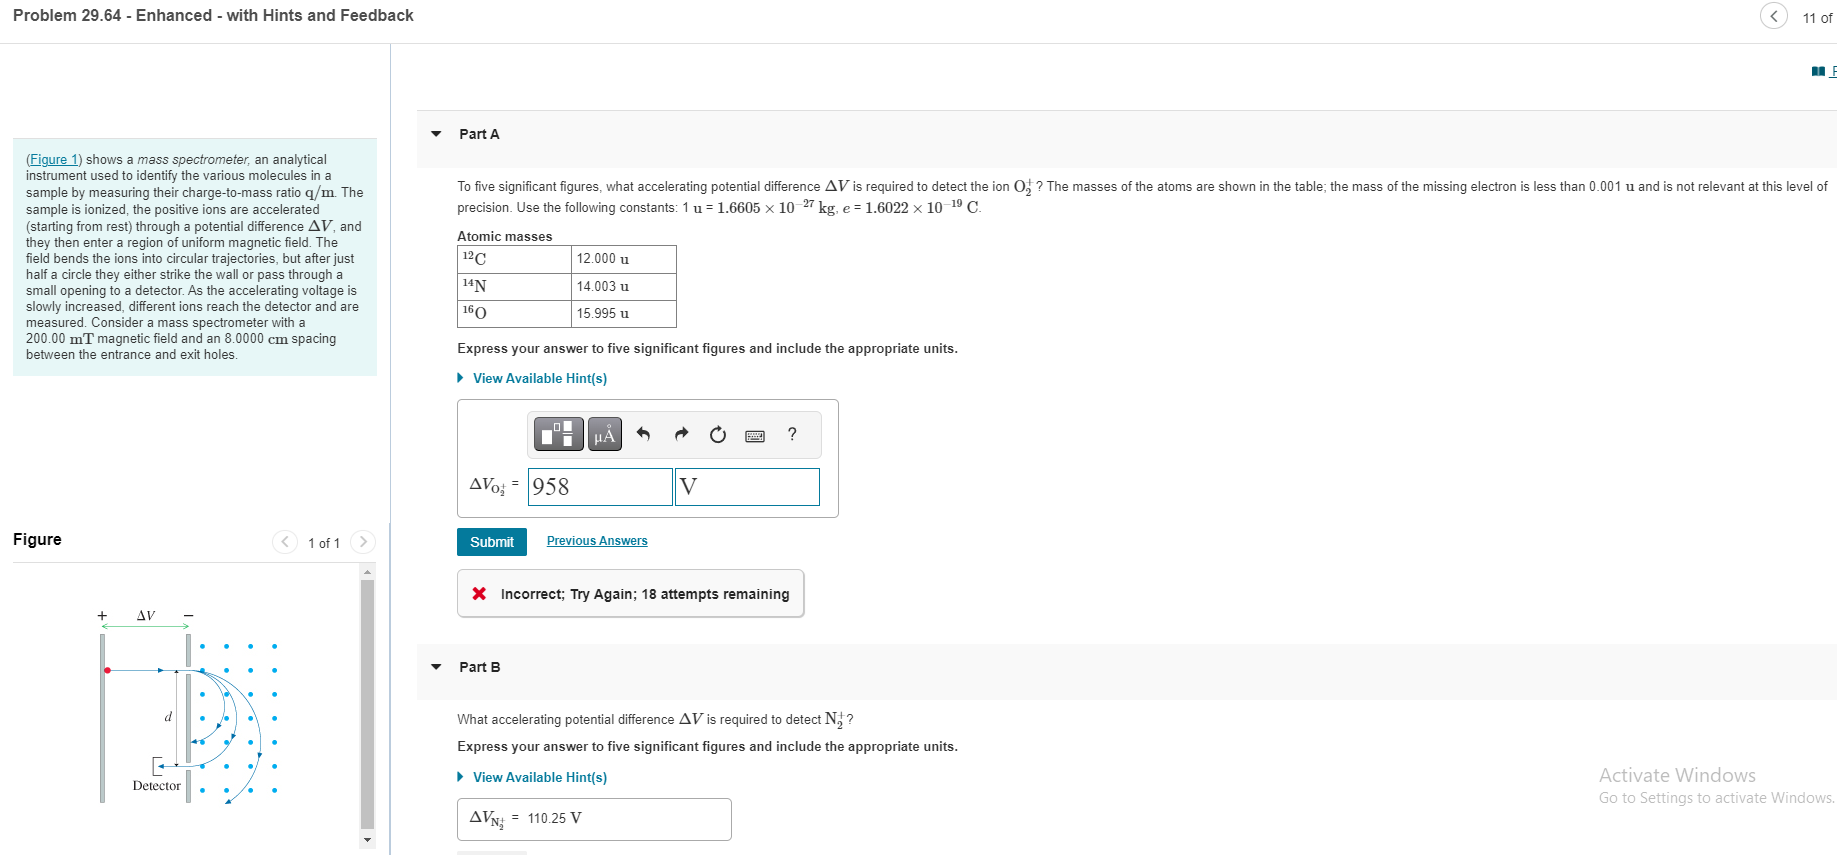Select the 12.000 u table cell
Image resolution: width=1837 pixels, height=855 pixels.
(624, 259)
